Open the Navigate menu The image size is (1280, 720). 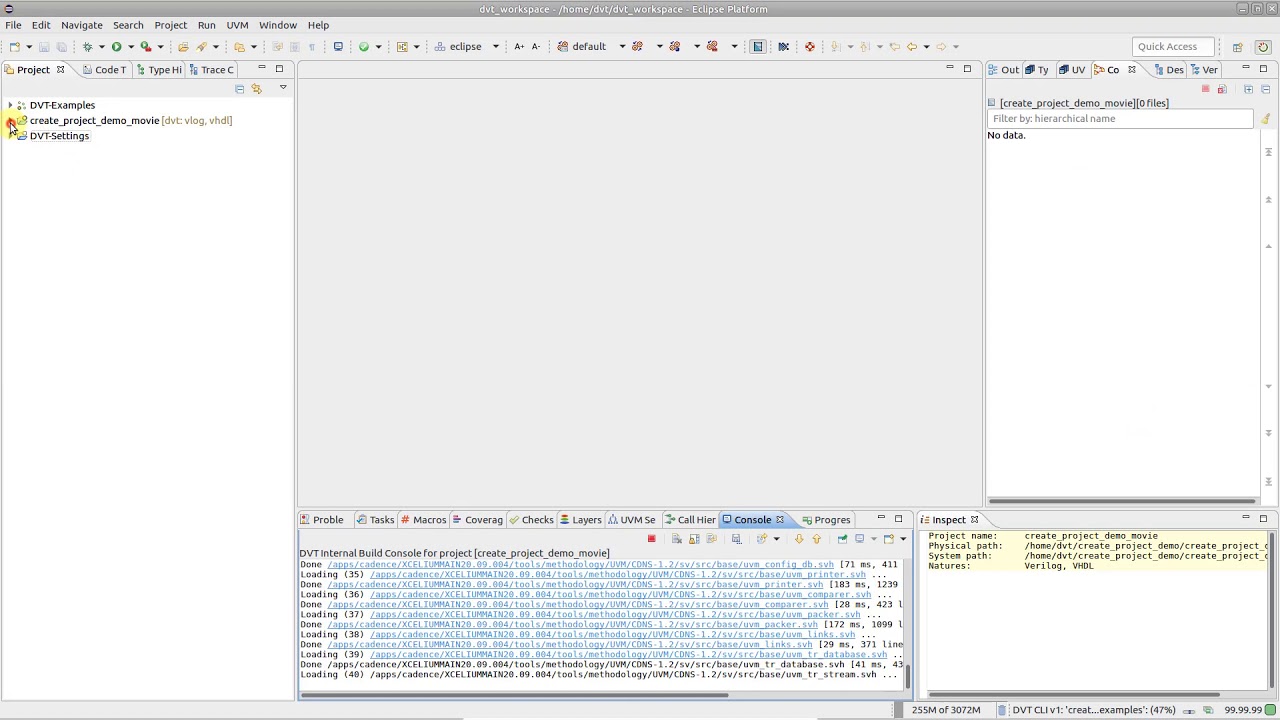click(x=82, y=25)
